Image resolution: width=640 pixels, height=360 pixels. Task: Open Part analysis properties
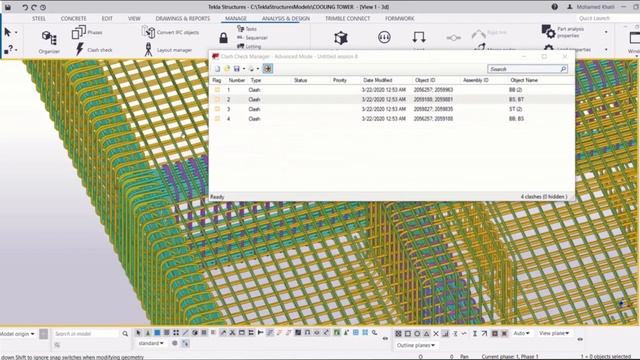tap(563, 32)
